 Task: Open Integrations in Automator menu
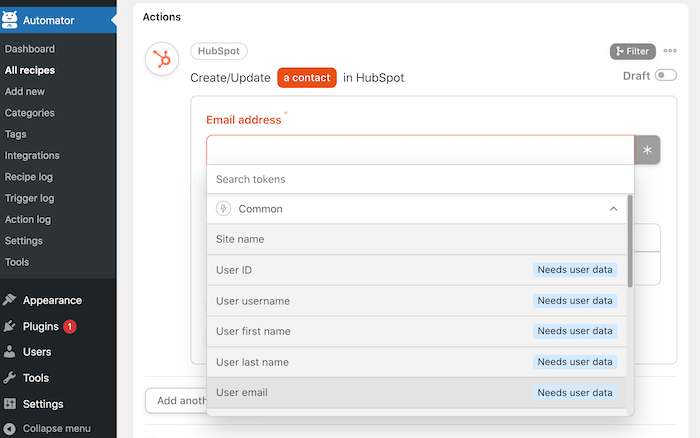pyautogui.click(x=32, y=155)
